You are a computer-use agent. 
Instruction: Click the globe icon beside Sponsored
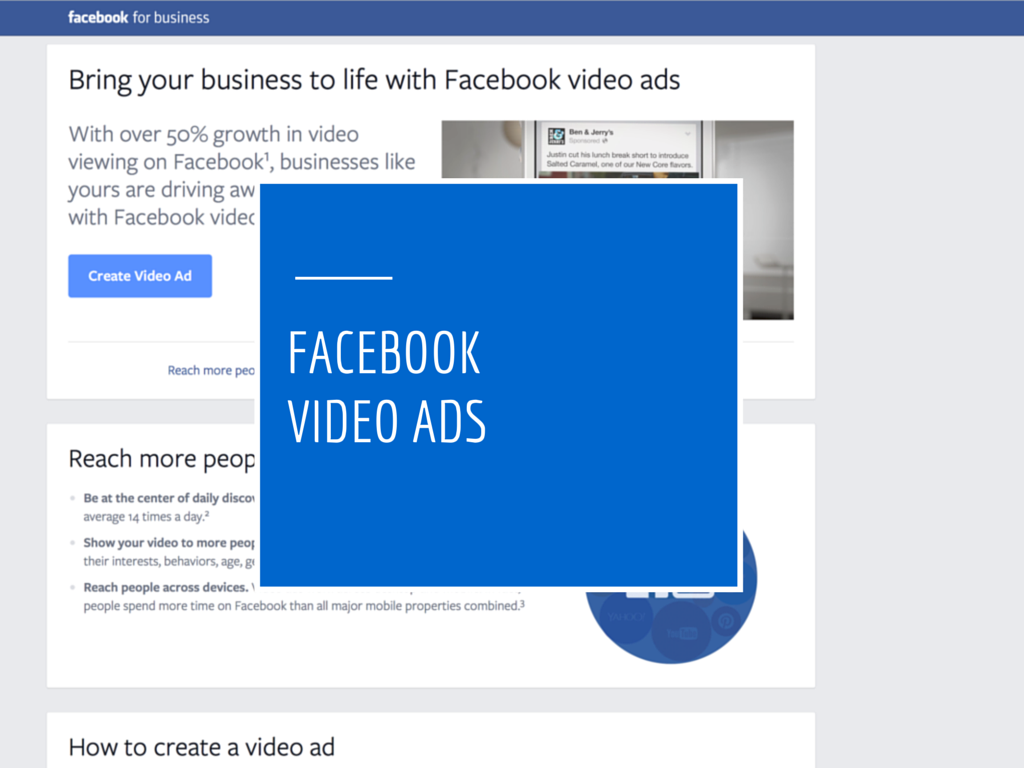pos(605,140)
